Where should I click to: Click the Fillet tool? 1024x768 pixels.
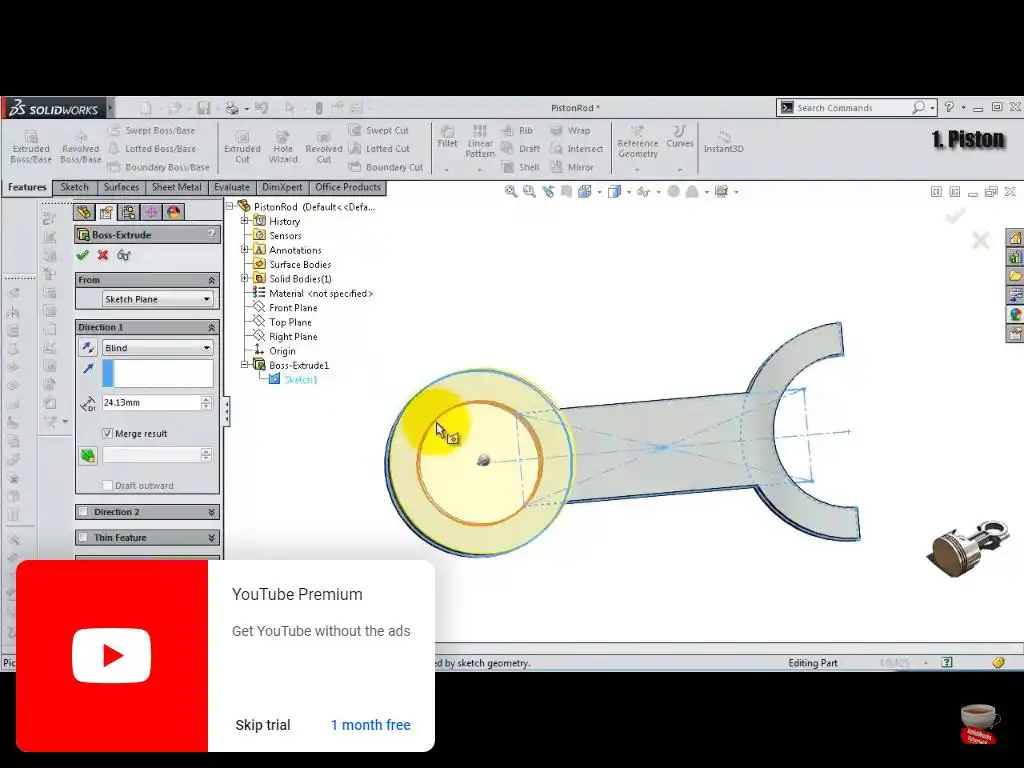[447, 137]
